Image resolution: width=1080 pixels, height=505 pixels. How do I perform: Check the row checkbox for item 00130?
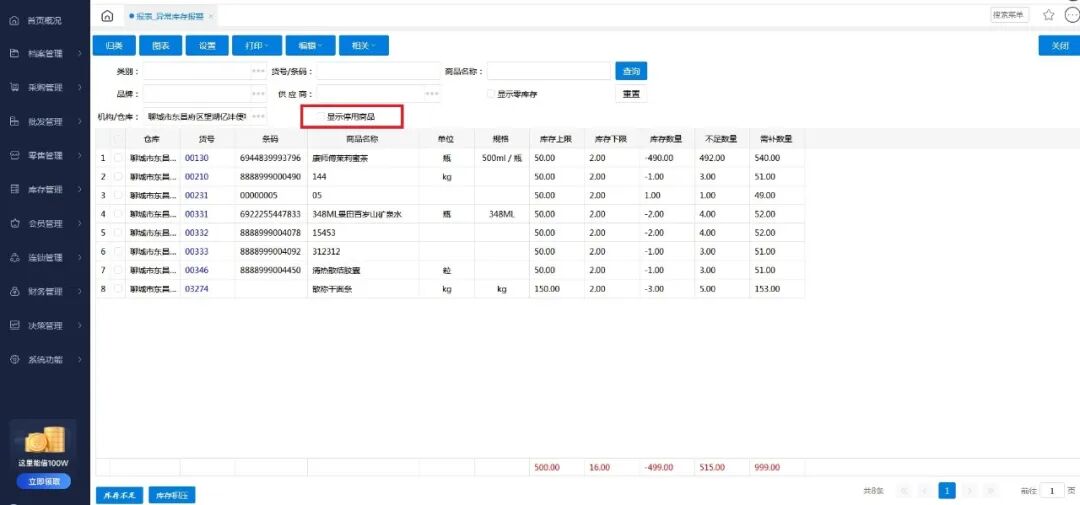point(119,158)
